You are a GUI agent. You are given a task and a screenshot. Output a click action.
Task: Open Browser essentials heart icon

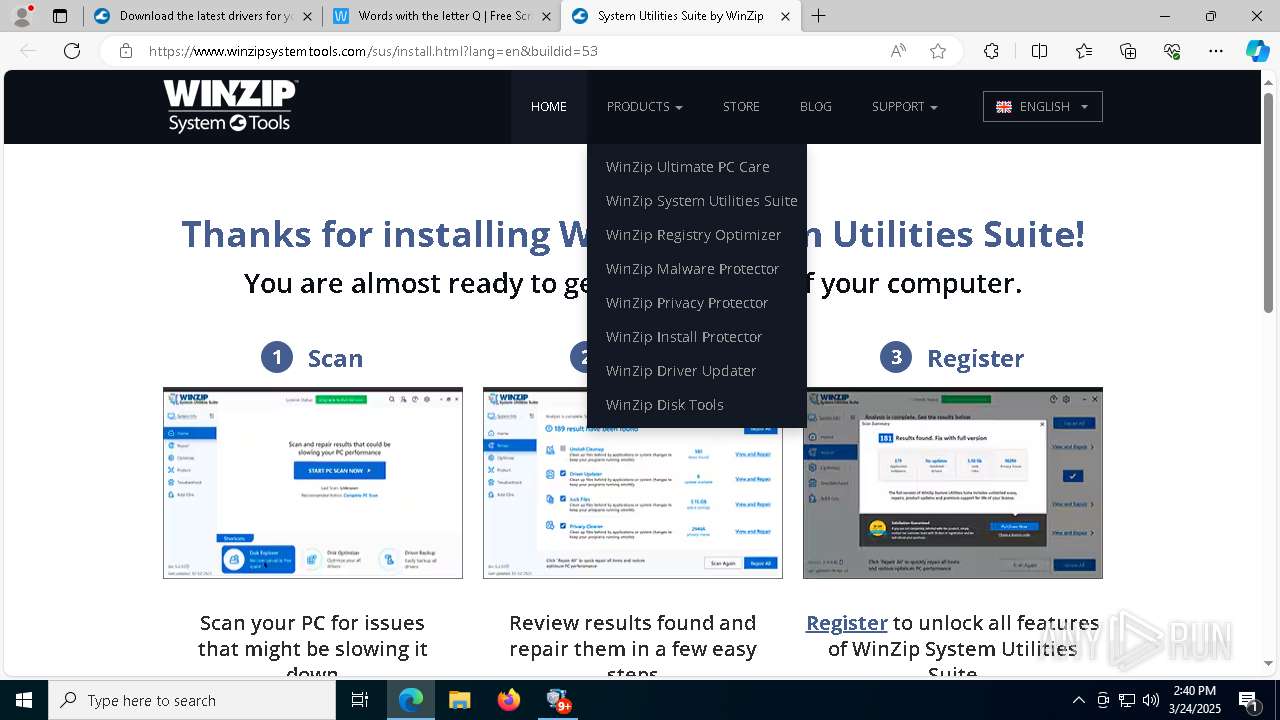point(1172,51)
